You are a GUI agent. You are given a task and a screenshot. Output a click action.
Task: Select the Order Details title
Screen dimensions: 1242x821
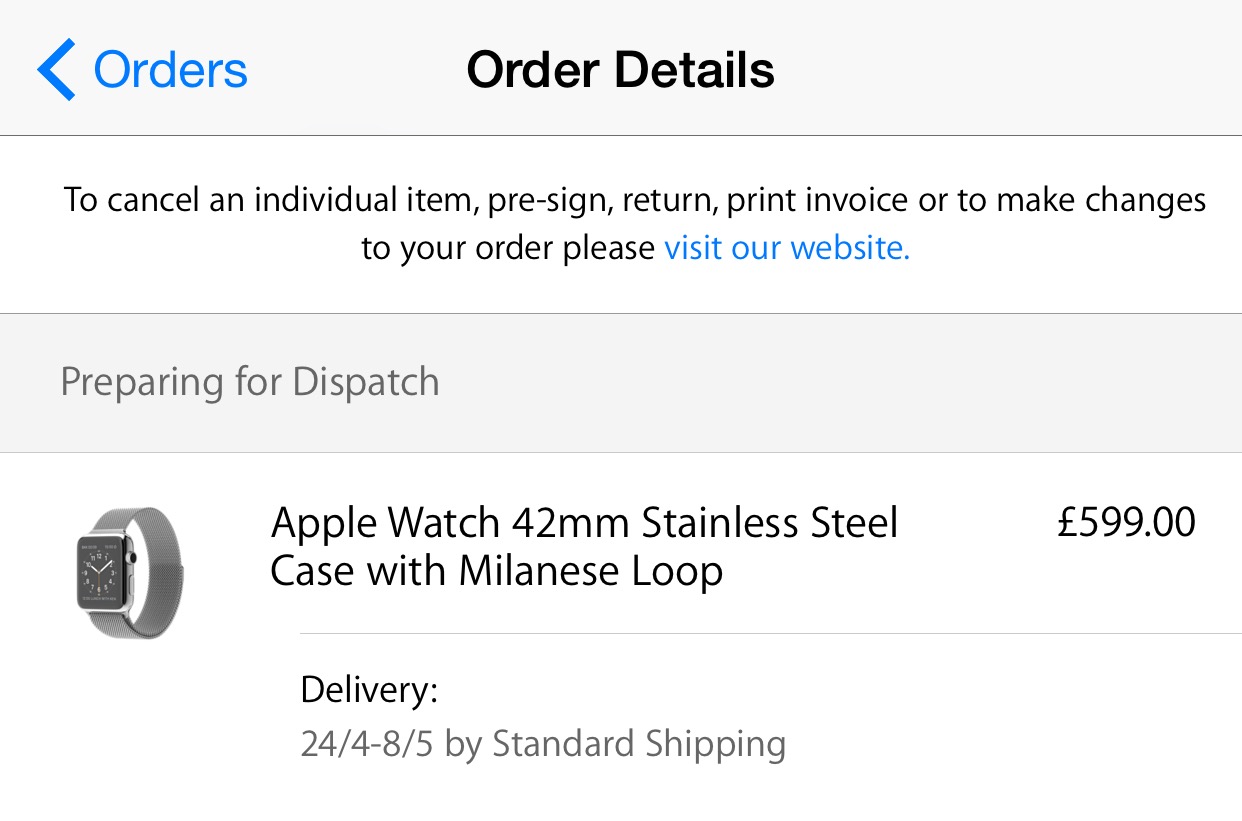point(621,70)
